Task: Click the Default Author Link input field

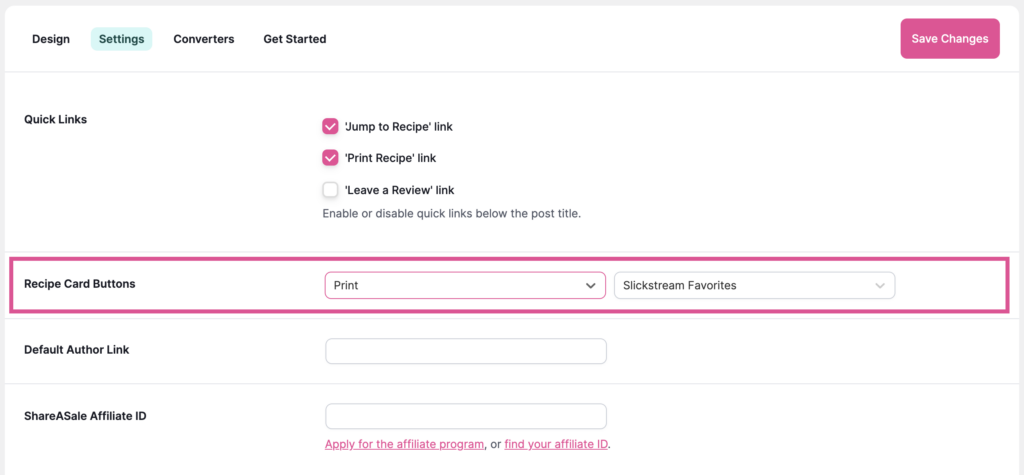Action: pyautogui.click(x=466, y=351)
